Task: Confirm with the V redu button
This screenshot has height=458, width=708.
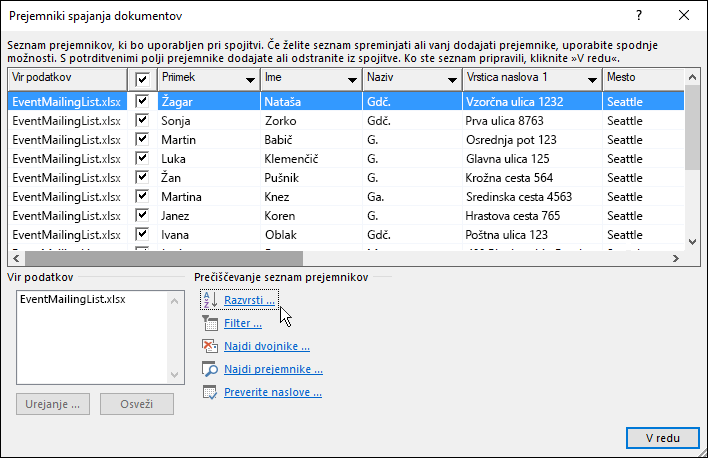Action: (x=662, y=438)
